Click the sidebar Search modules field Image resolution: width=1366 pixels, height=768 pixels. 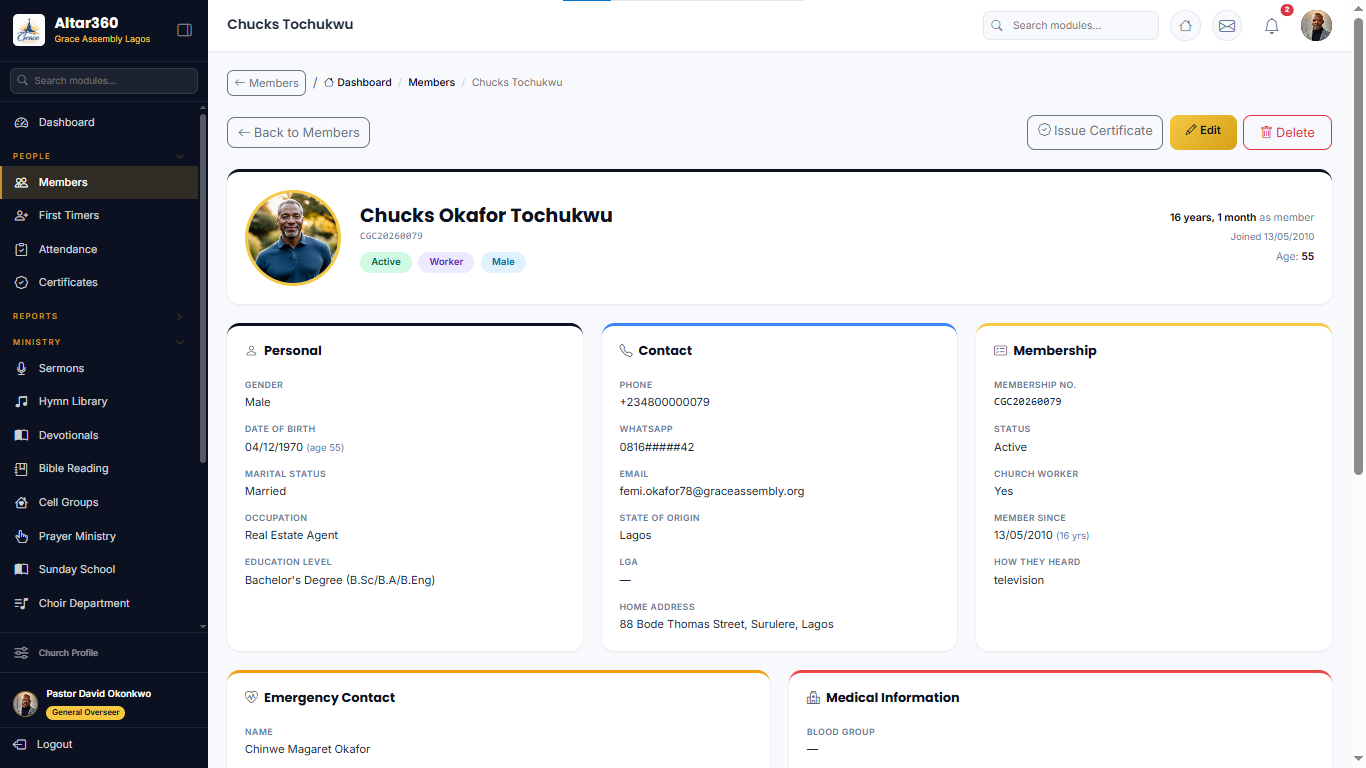(x=104, y=80)
